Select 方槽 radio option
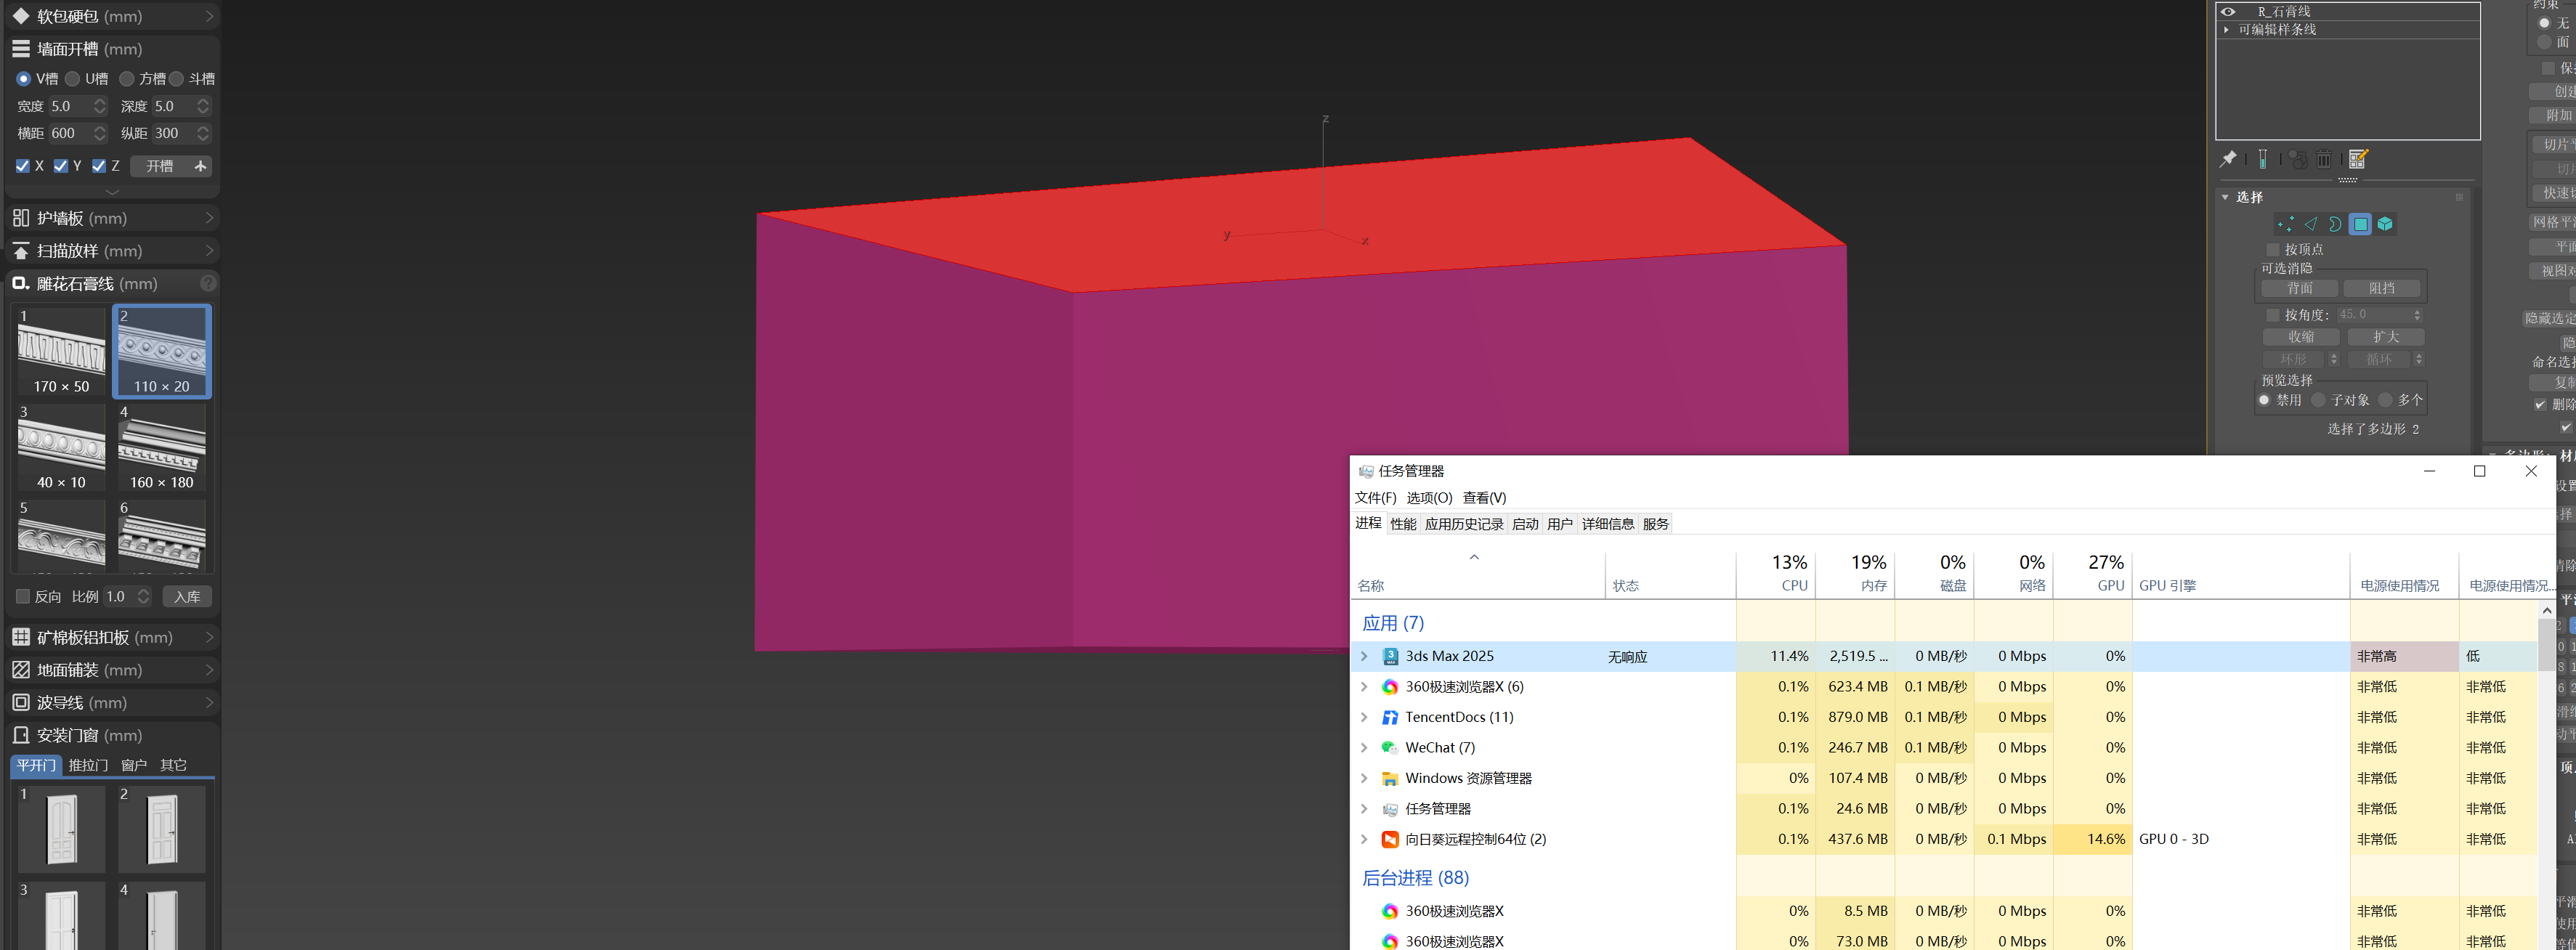This screenshot has height=950, width=2576. pyautogui.click(x=126, y=79)
